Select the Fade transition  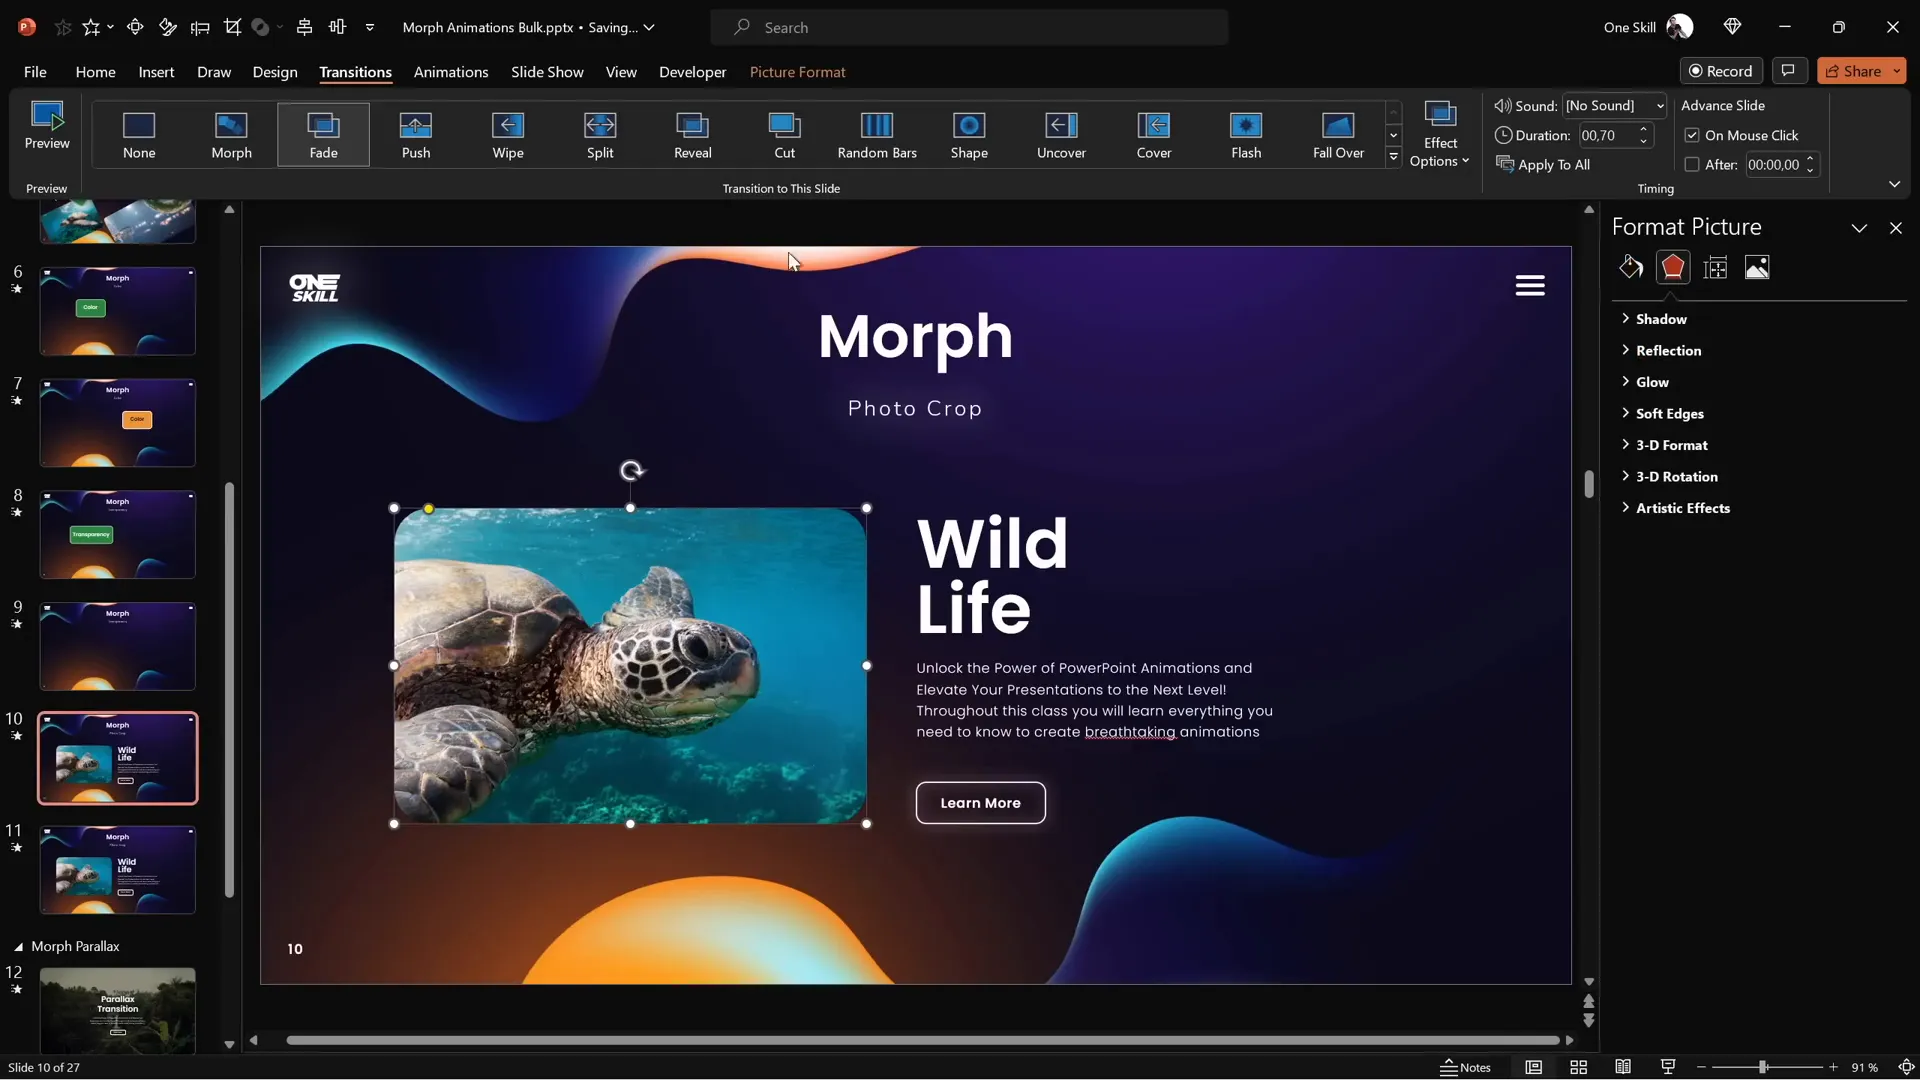pyautogui.click(x=323, y=135)
